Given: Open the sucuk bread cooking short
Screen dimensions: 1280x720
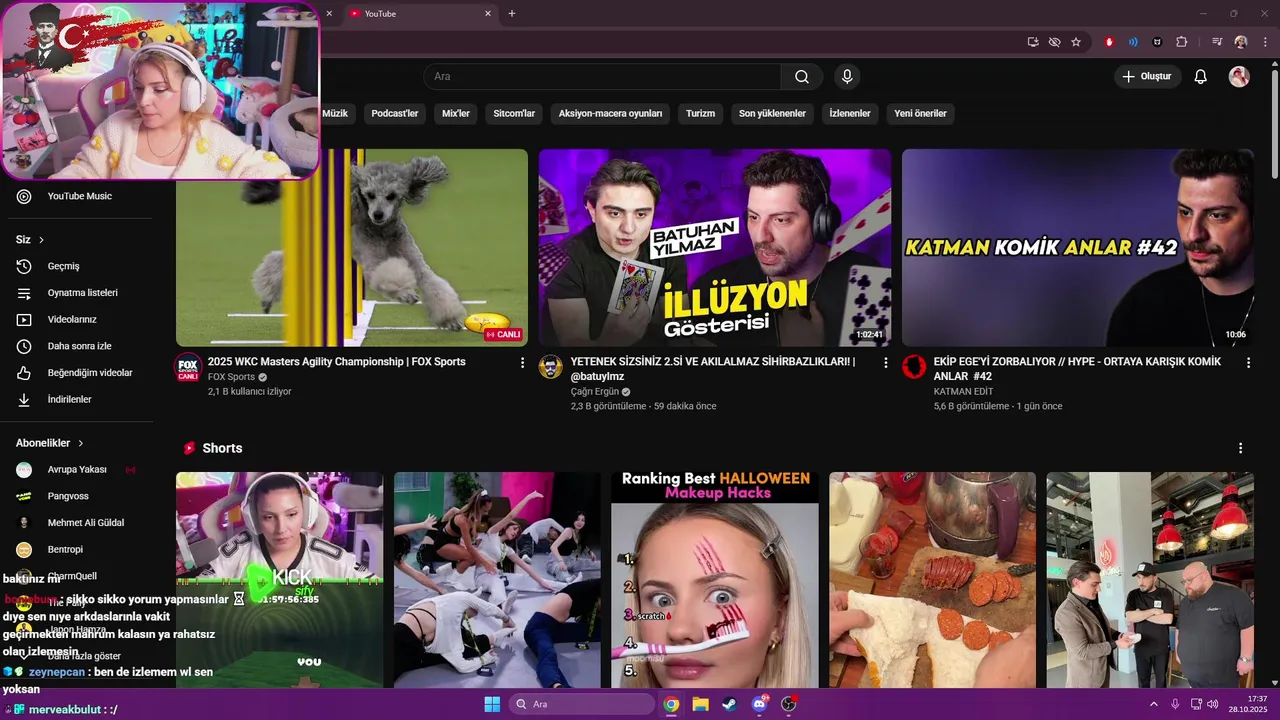Looking at the screenshot, I should (x=932, y=580).
